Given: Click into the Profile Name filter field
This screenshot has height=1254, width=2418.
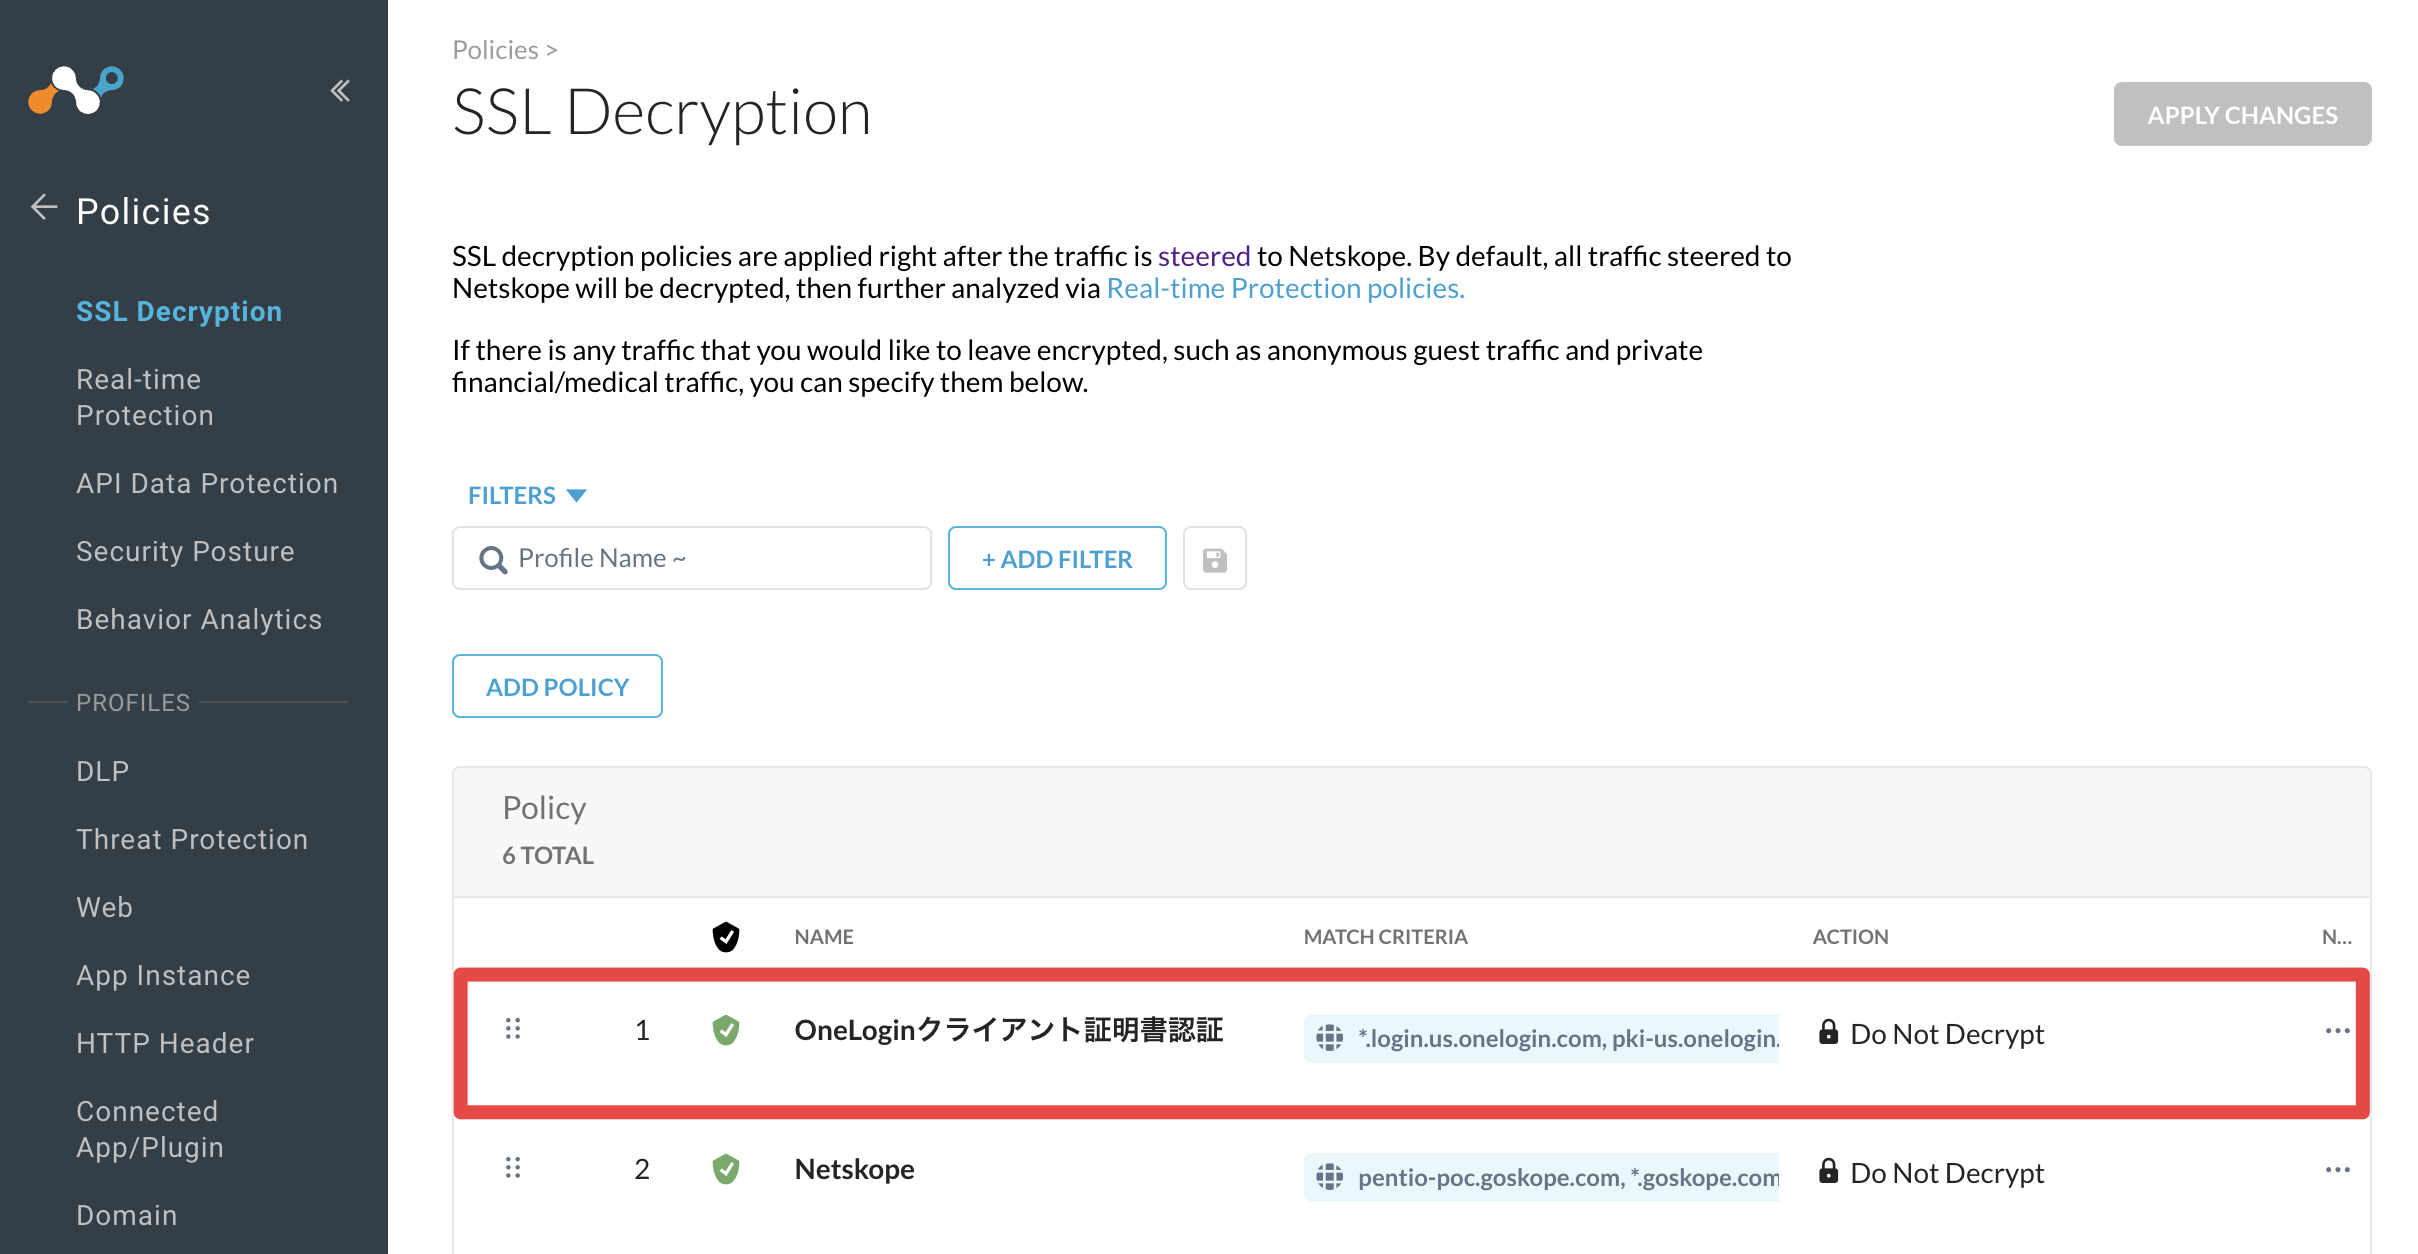Looking at the screenshot, I should [x=692, y=558].
